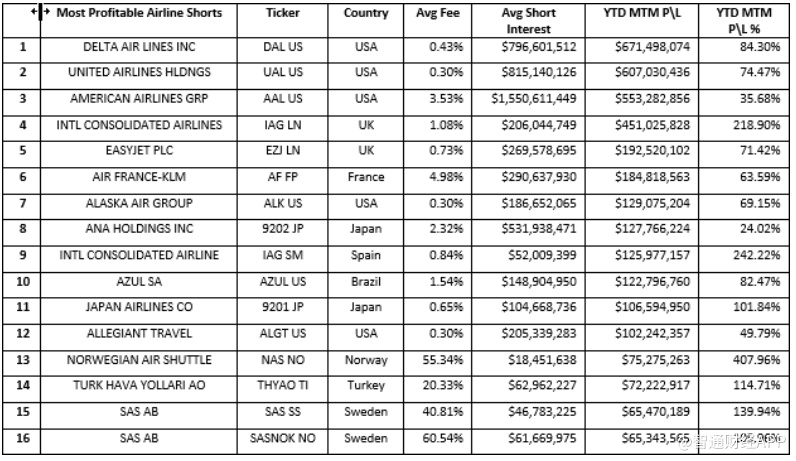The height and width of the screenshot is (461, 796).
Task: Select the SASNOK NO ticker cell
Action: tap(283, 438)
